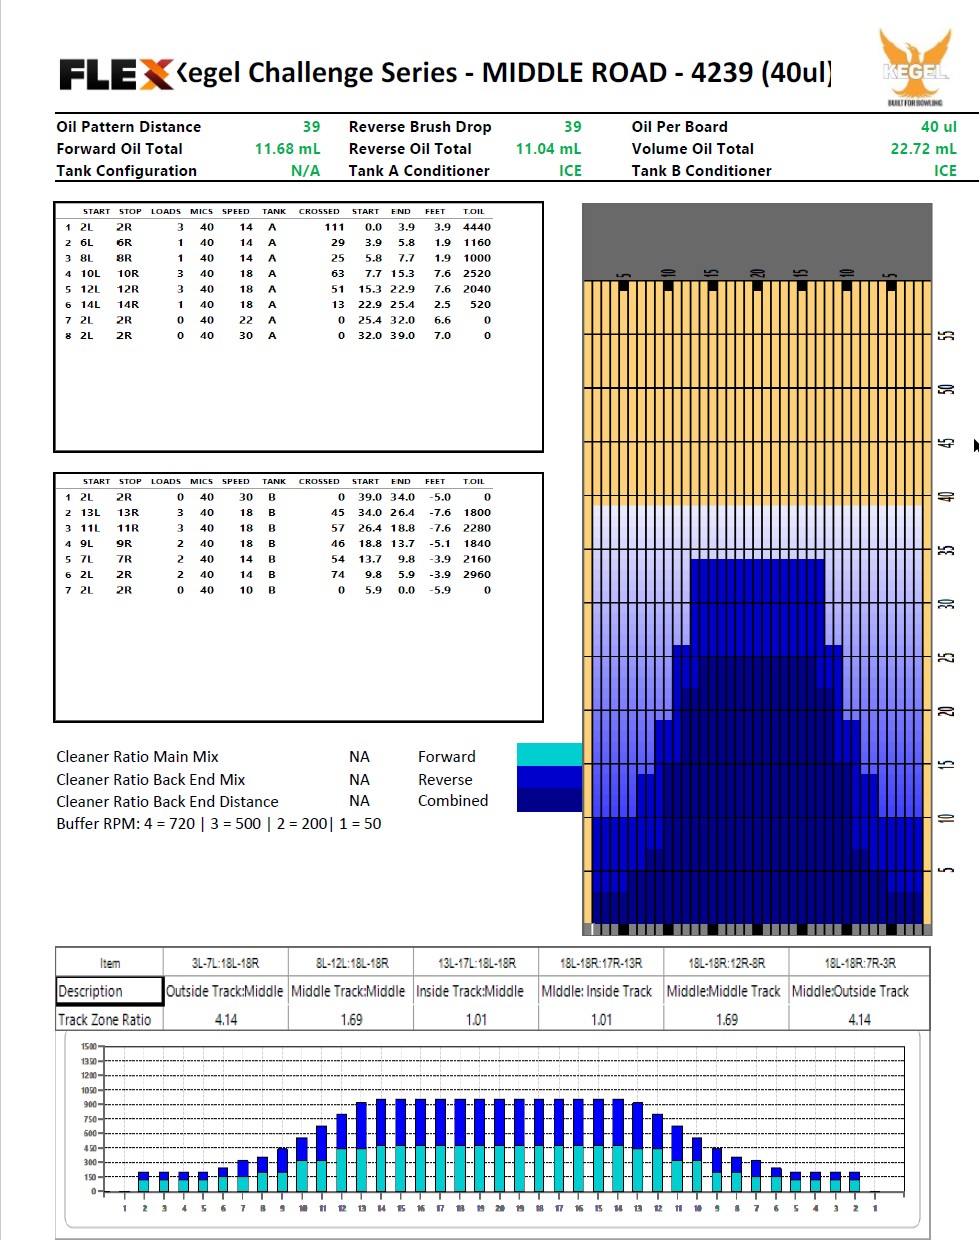Screen dimensions: 979x1240
Task: Click the '9L' start cell in tank B table
Action: point(87,544)
